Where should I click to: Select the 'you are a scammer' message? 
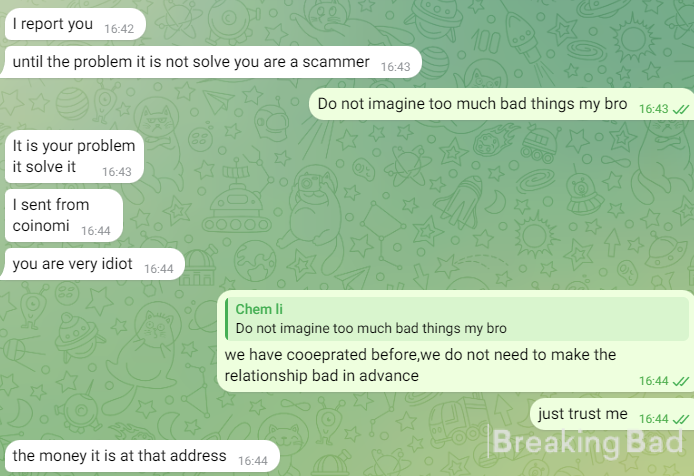pos(211,62)
